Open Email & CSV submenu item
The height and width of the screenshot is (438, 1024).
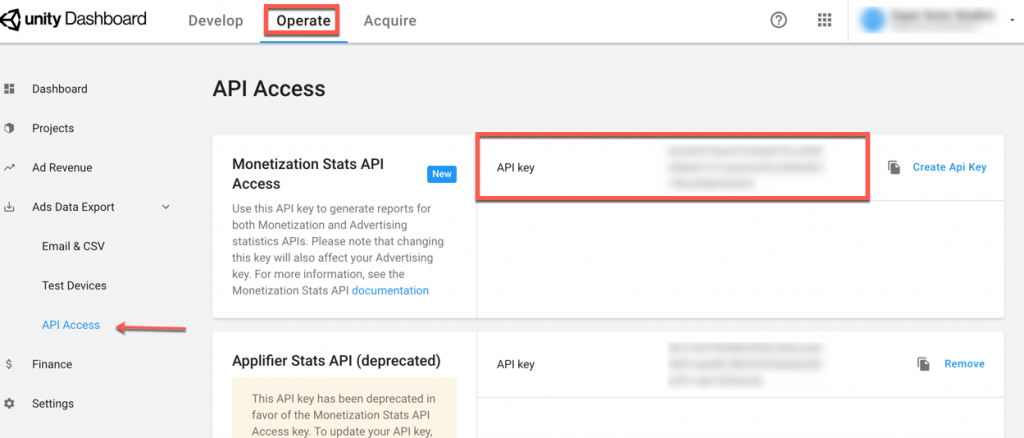(x=73, y=246)
